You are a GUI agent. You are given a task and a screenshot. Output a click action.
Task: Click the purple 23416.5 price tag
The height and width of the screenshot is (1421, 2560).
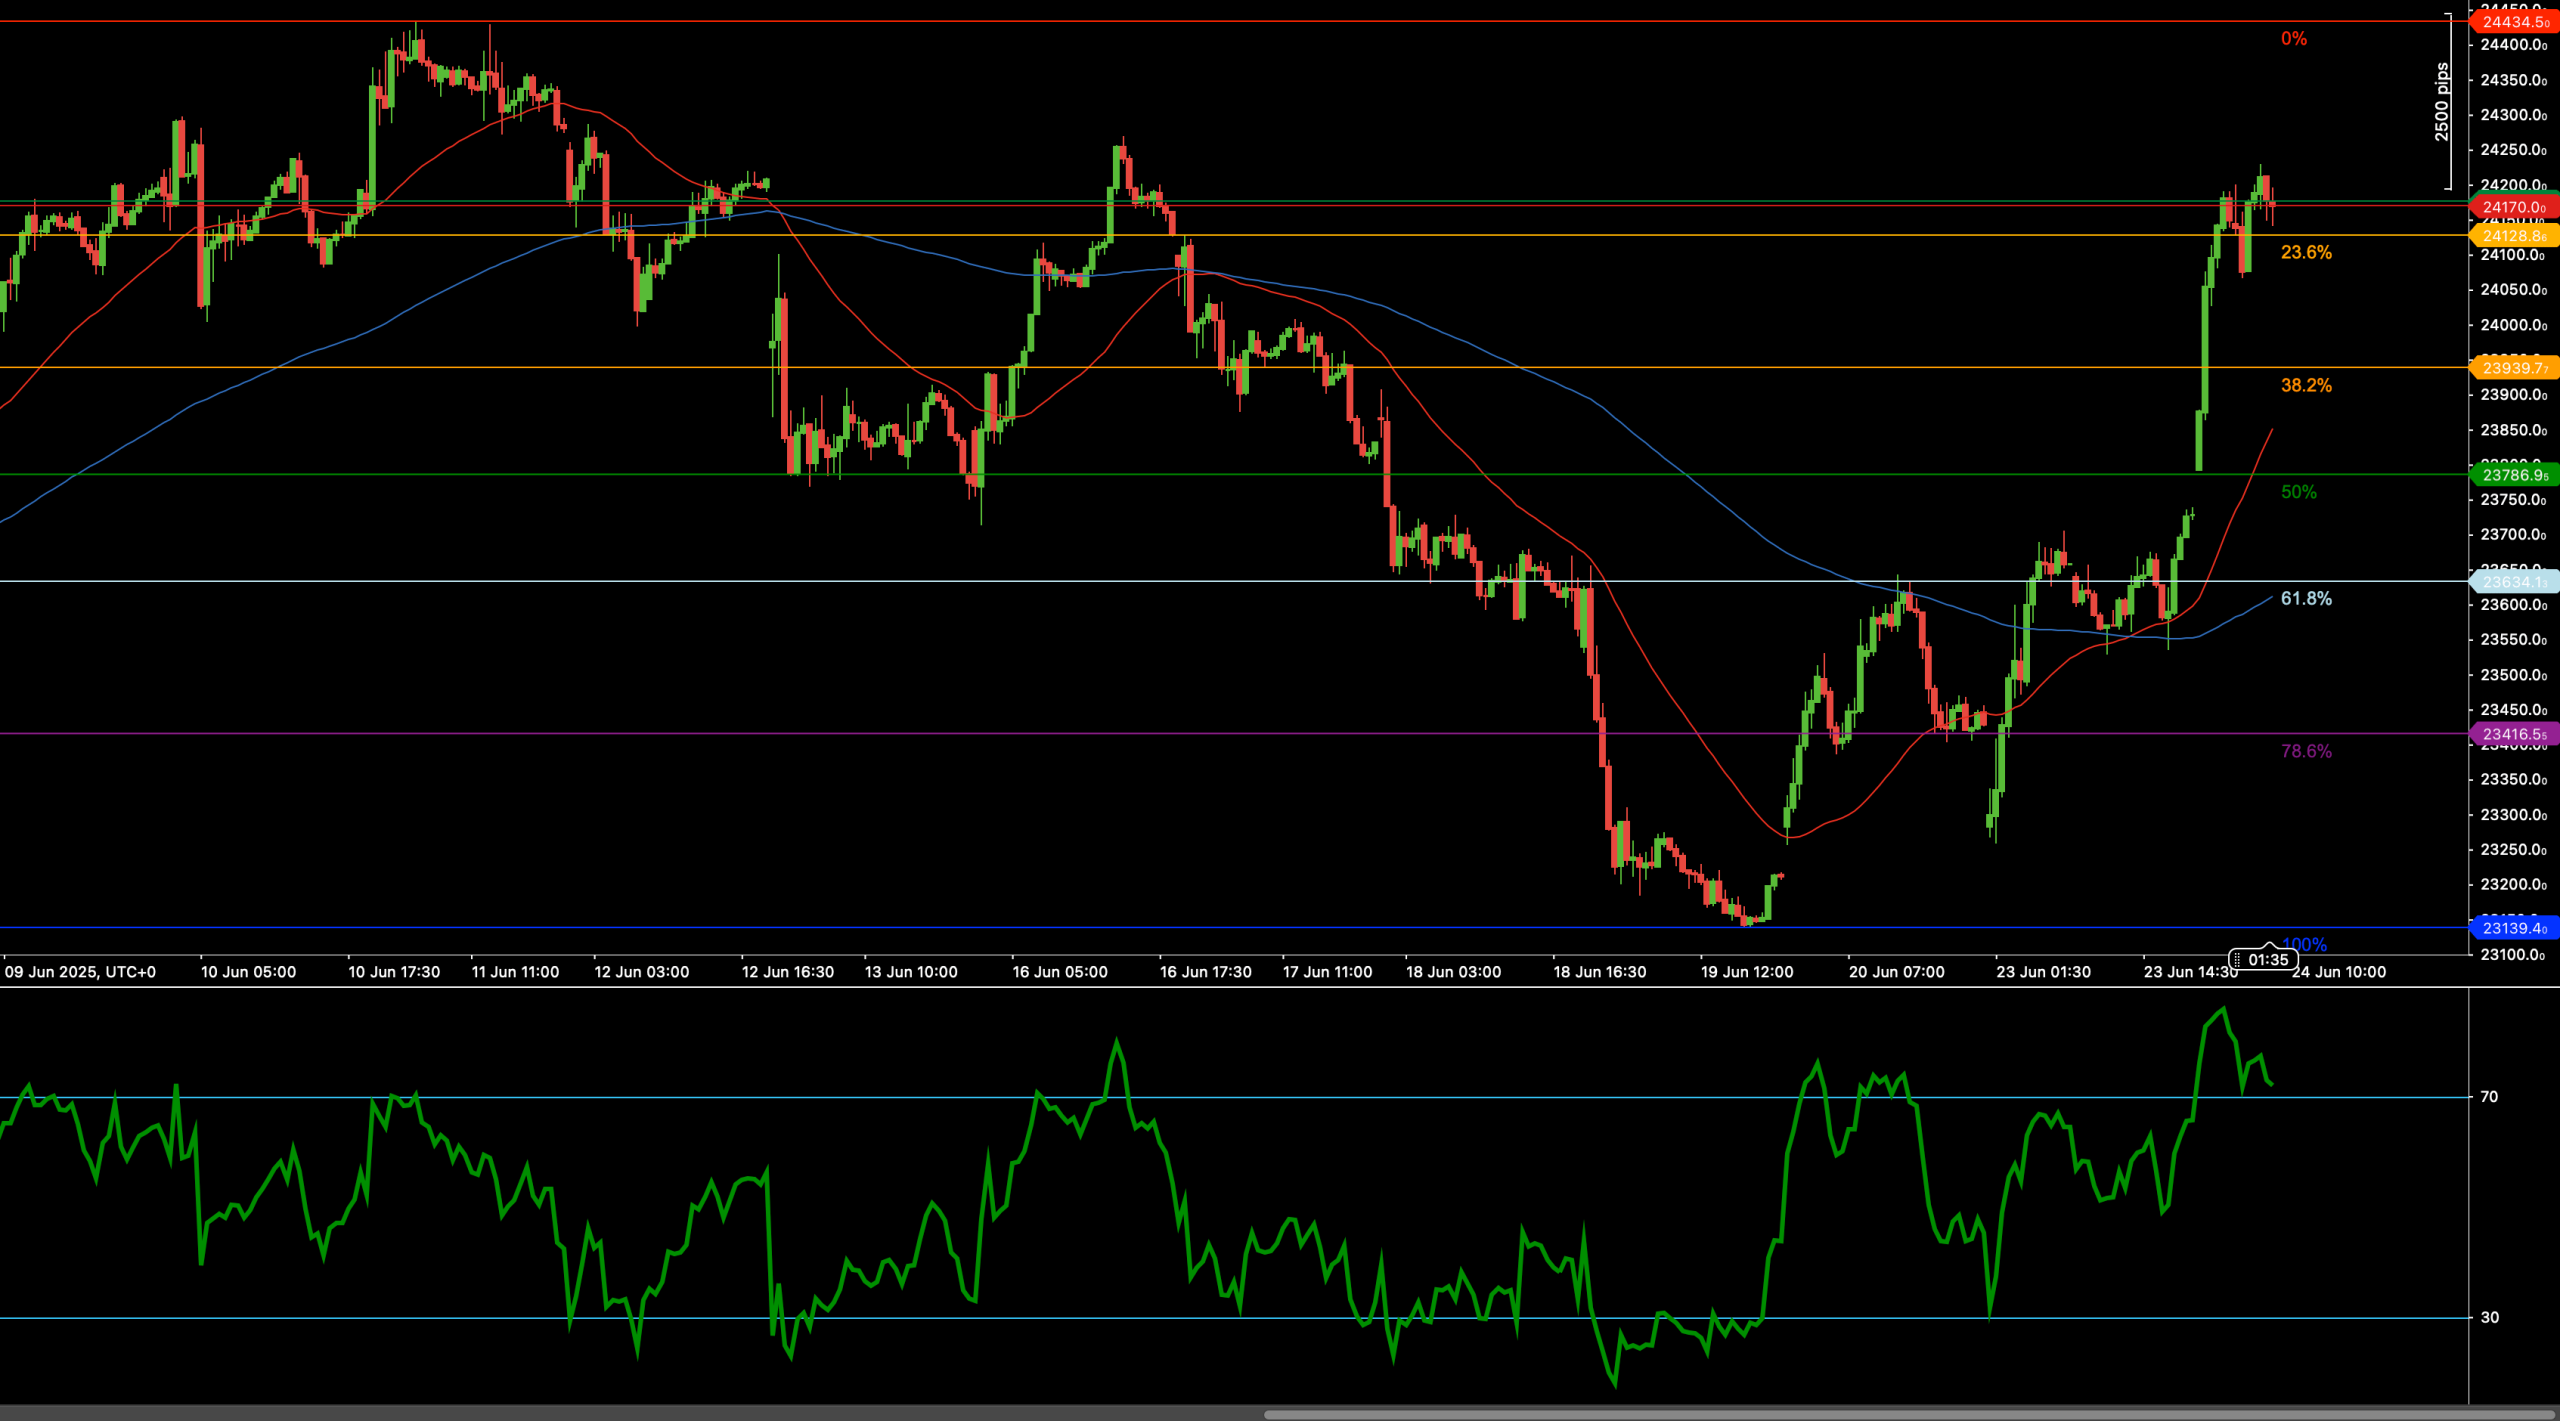pos(2514,734)
